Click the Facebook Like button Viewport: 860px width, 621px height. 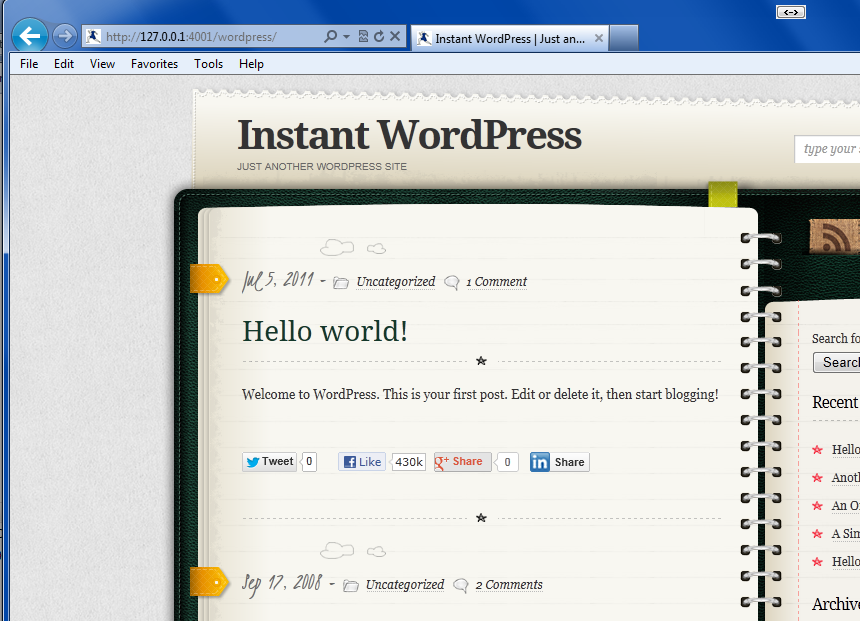(362, 462)
